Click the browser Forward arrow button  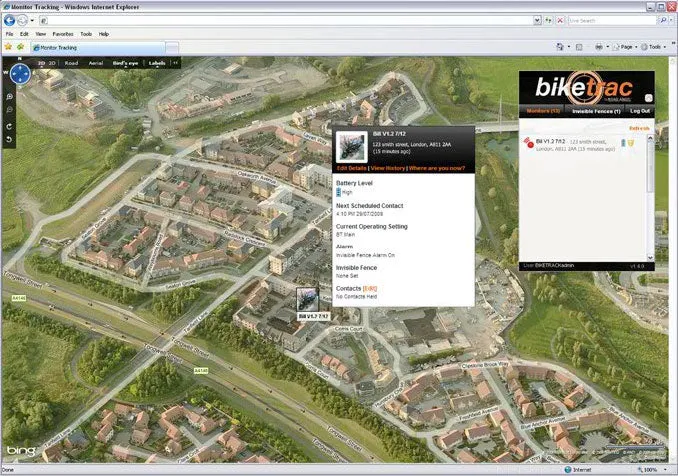click(22, 20)
